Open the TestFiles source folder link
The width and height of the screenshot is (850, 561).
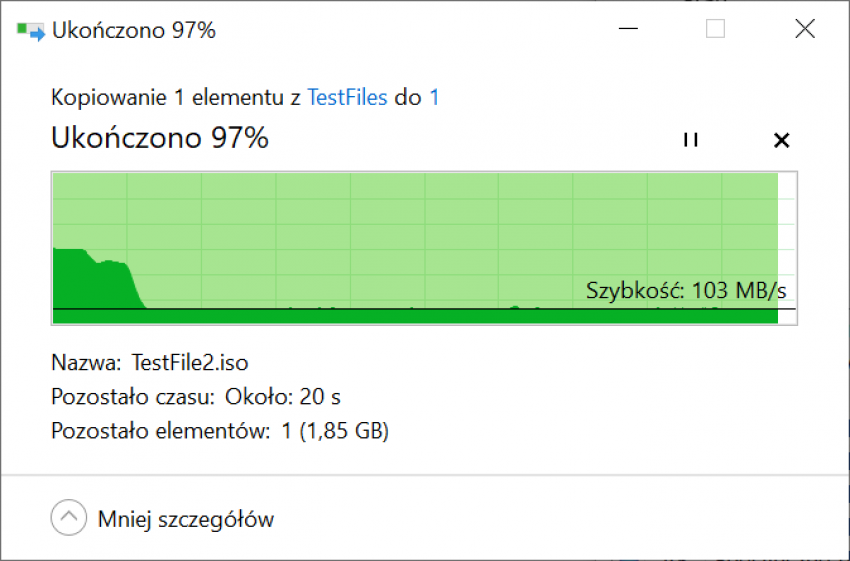tap(347, 98)
